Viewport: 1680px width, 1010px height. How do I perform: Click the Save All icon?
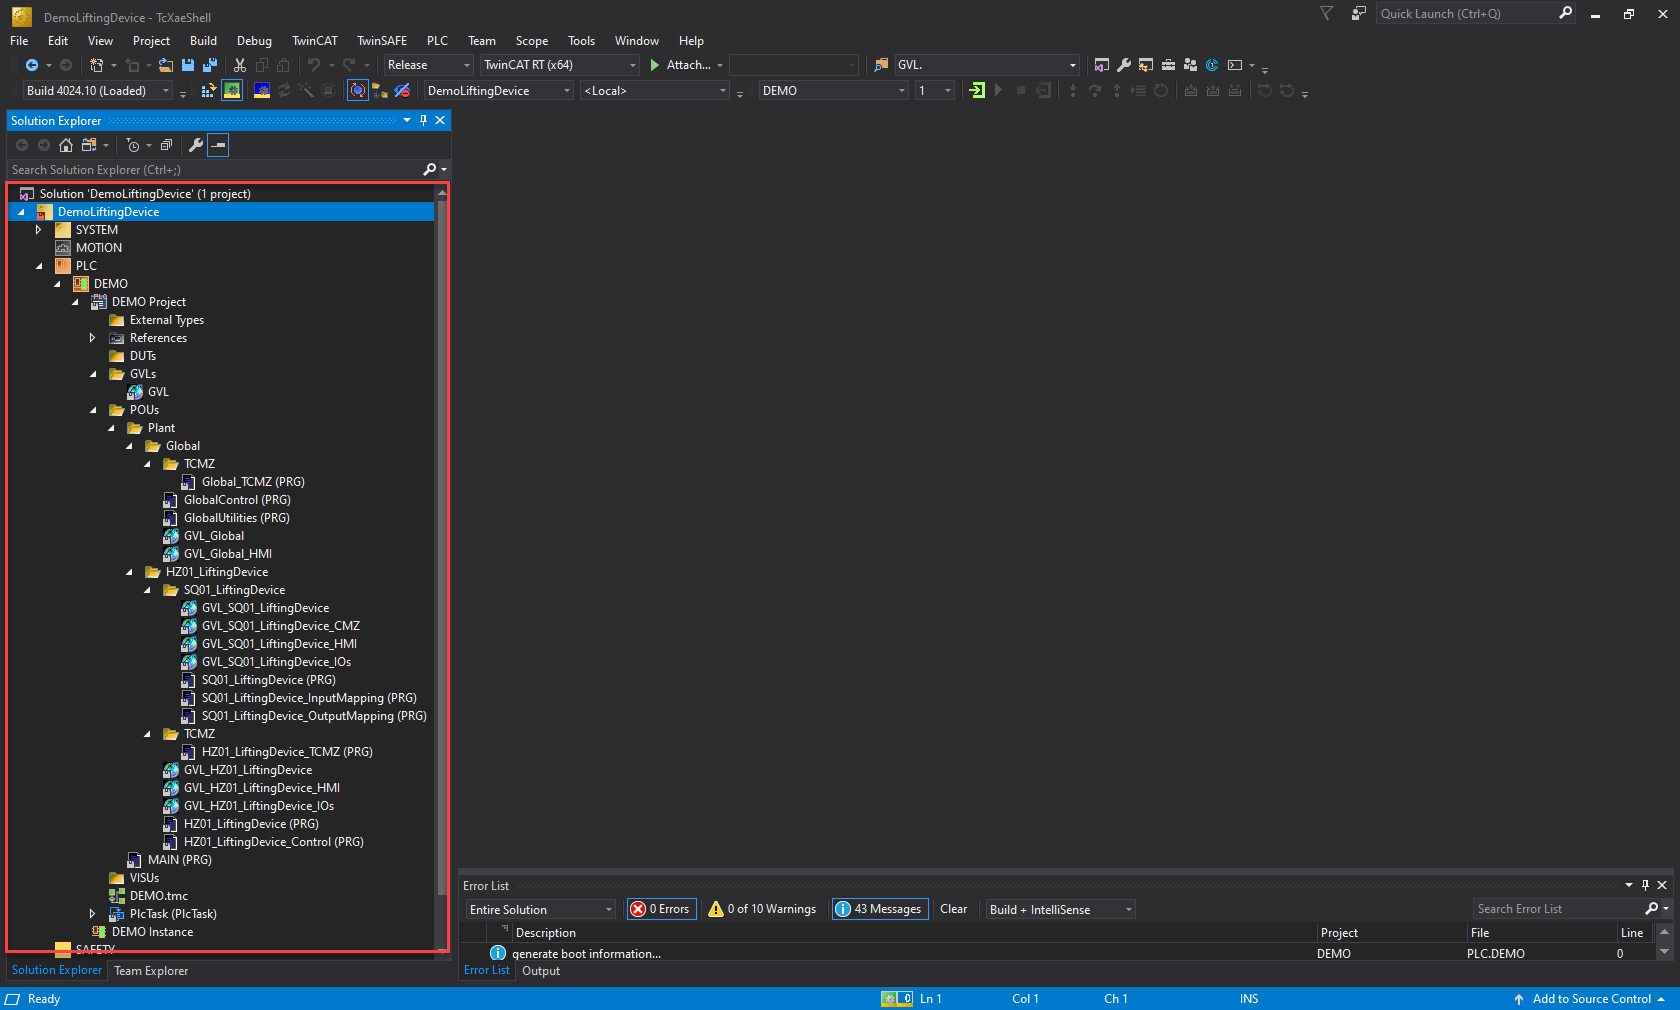point(210,65)
